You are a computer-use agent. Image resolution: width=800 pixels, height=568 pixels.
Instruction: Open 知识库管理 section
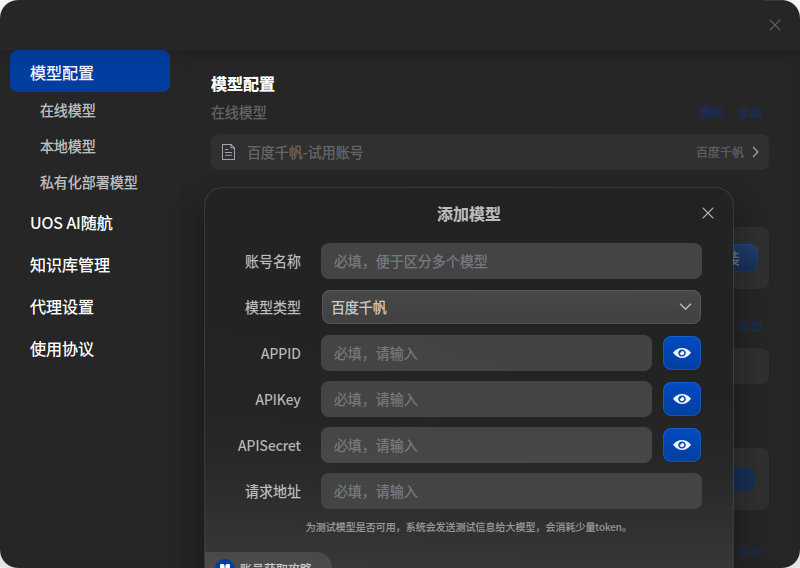pos(70,265)
